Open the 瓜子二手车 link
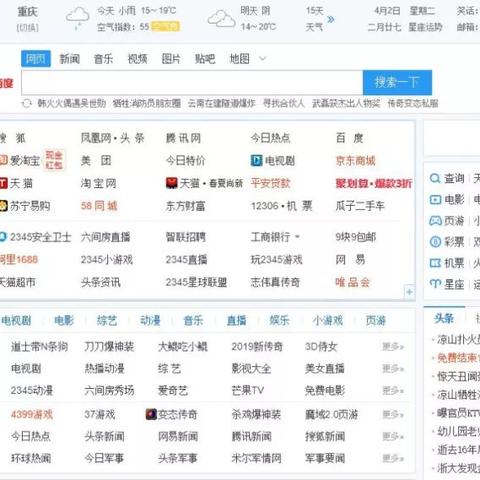480x480 pixels. click(360, 206)
